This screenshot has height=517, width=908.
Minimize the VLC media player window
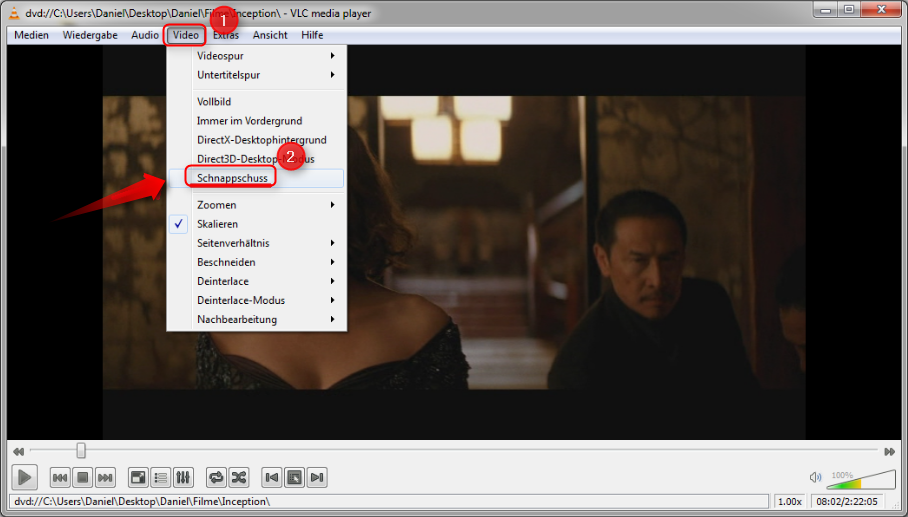[x=825, y=9]
